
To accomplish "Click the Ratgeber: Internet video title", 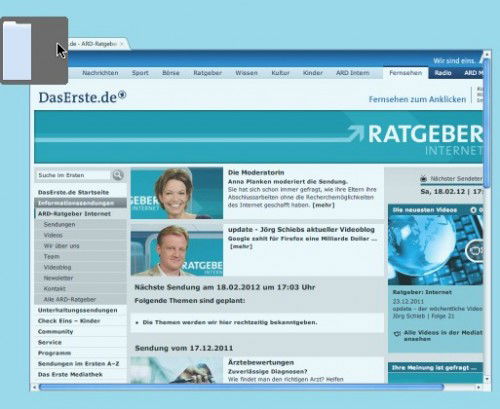I will tap(422, 292).
